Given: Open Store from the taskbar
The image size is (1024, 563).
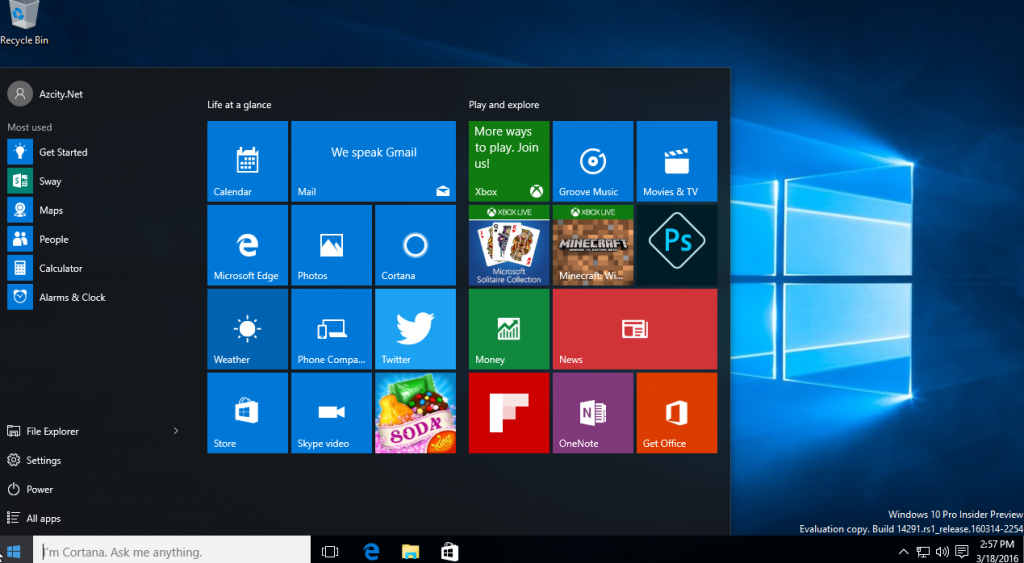Looking at the screenshot, I should (449, 552).
